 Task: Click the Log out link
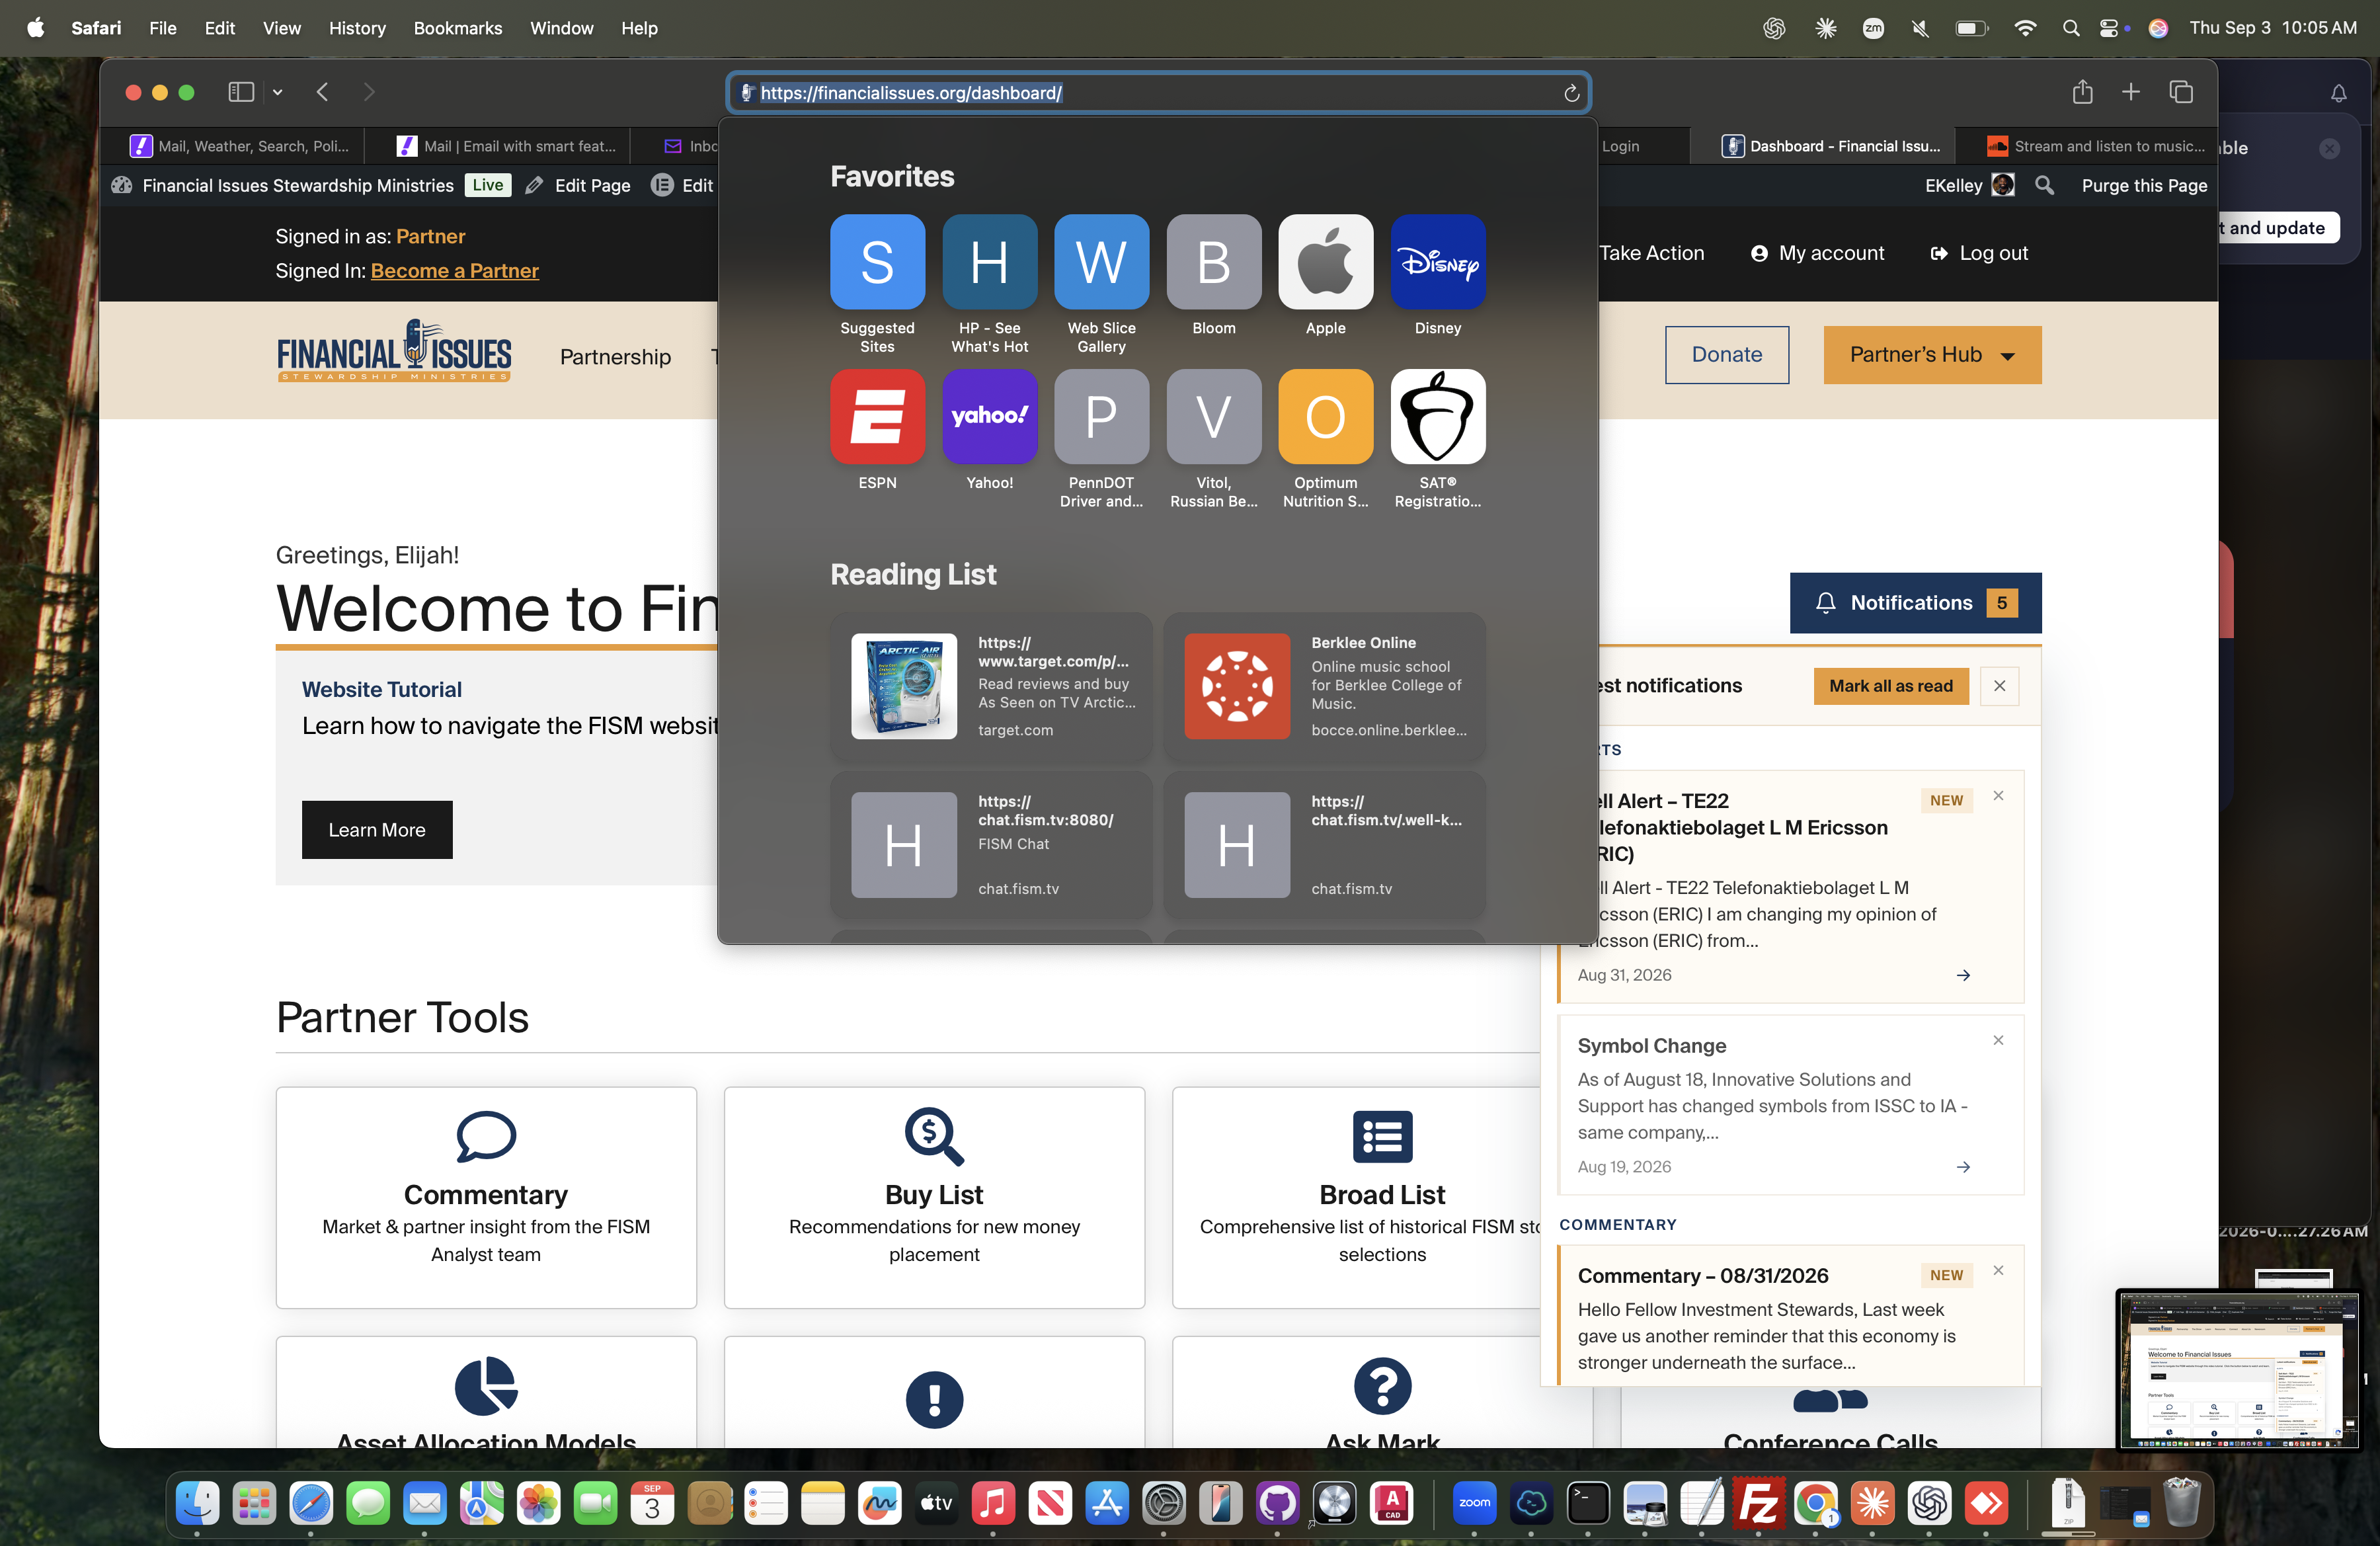tap(1979, 253)
